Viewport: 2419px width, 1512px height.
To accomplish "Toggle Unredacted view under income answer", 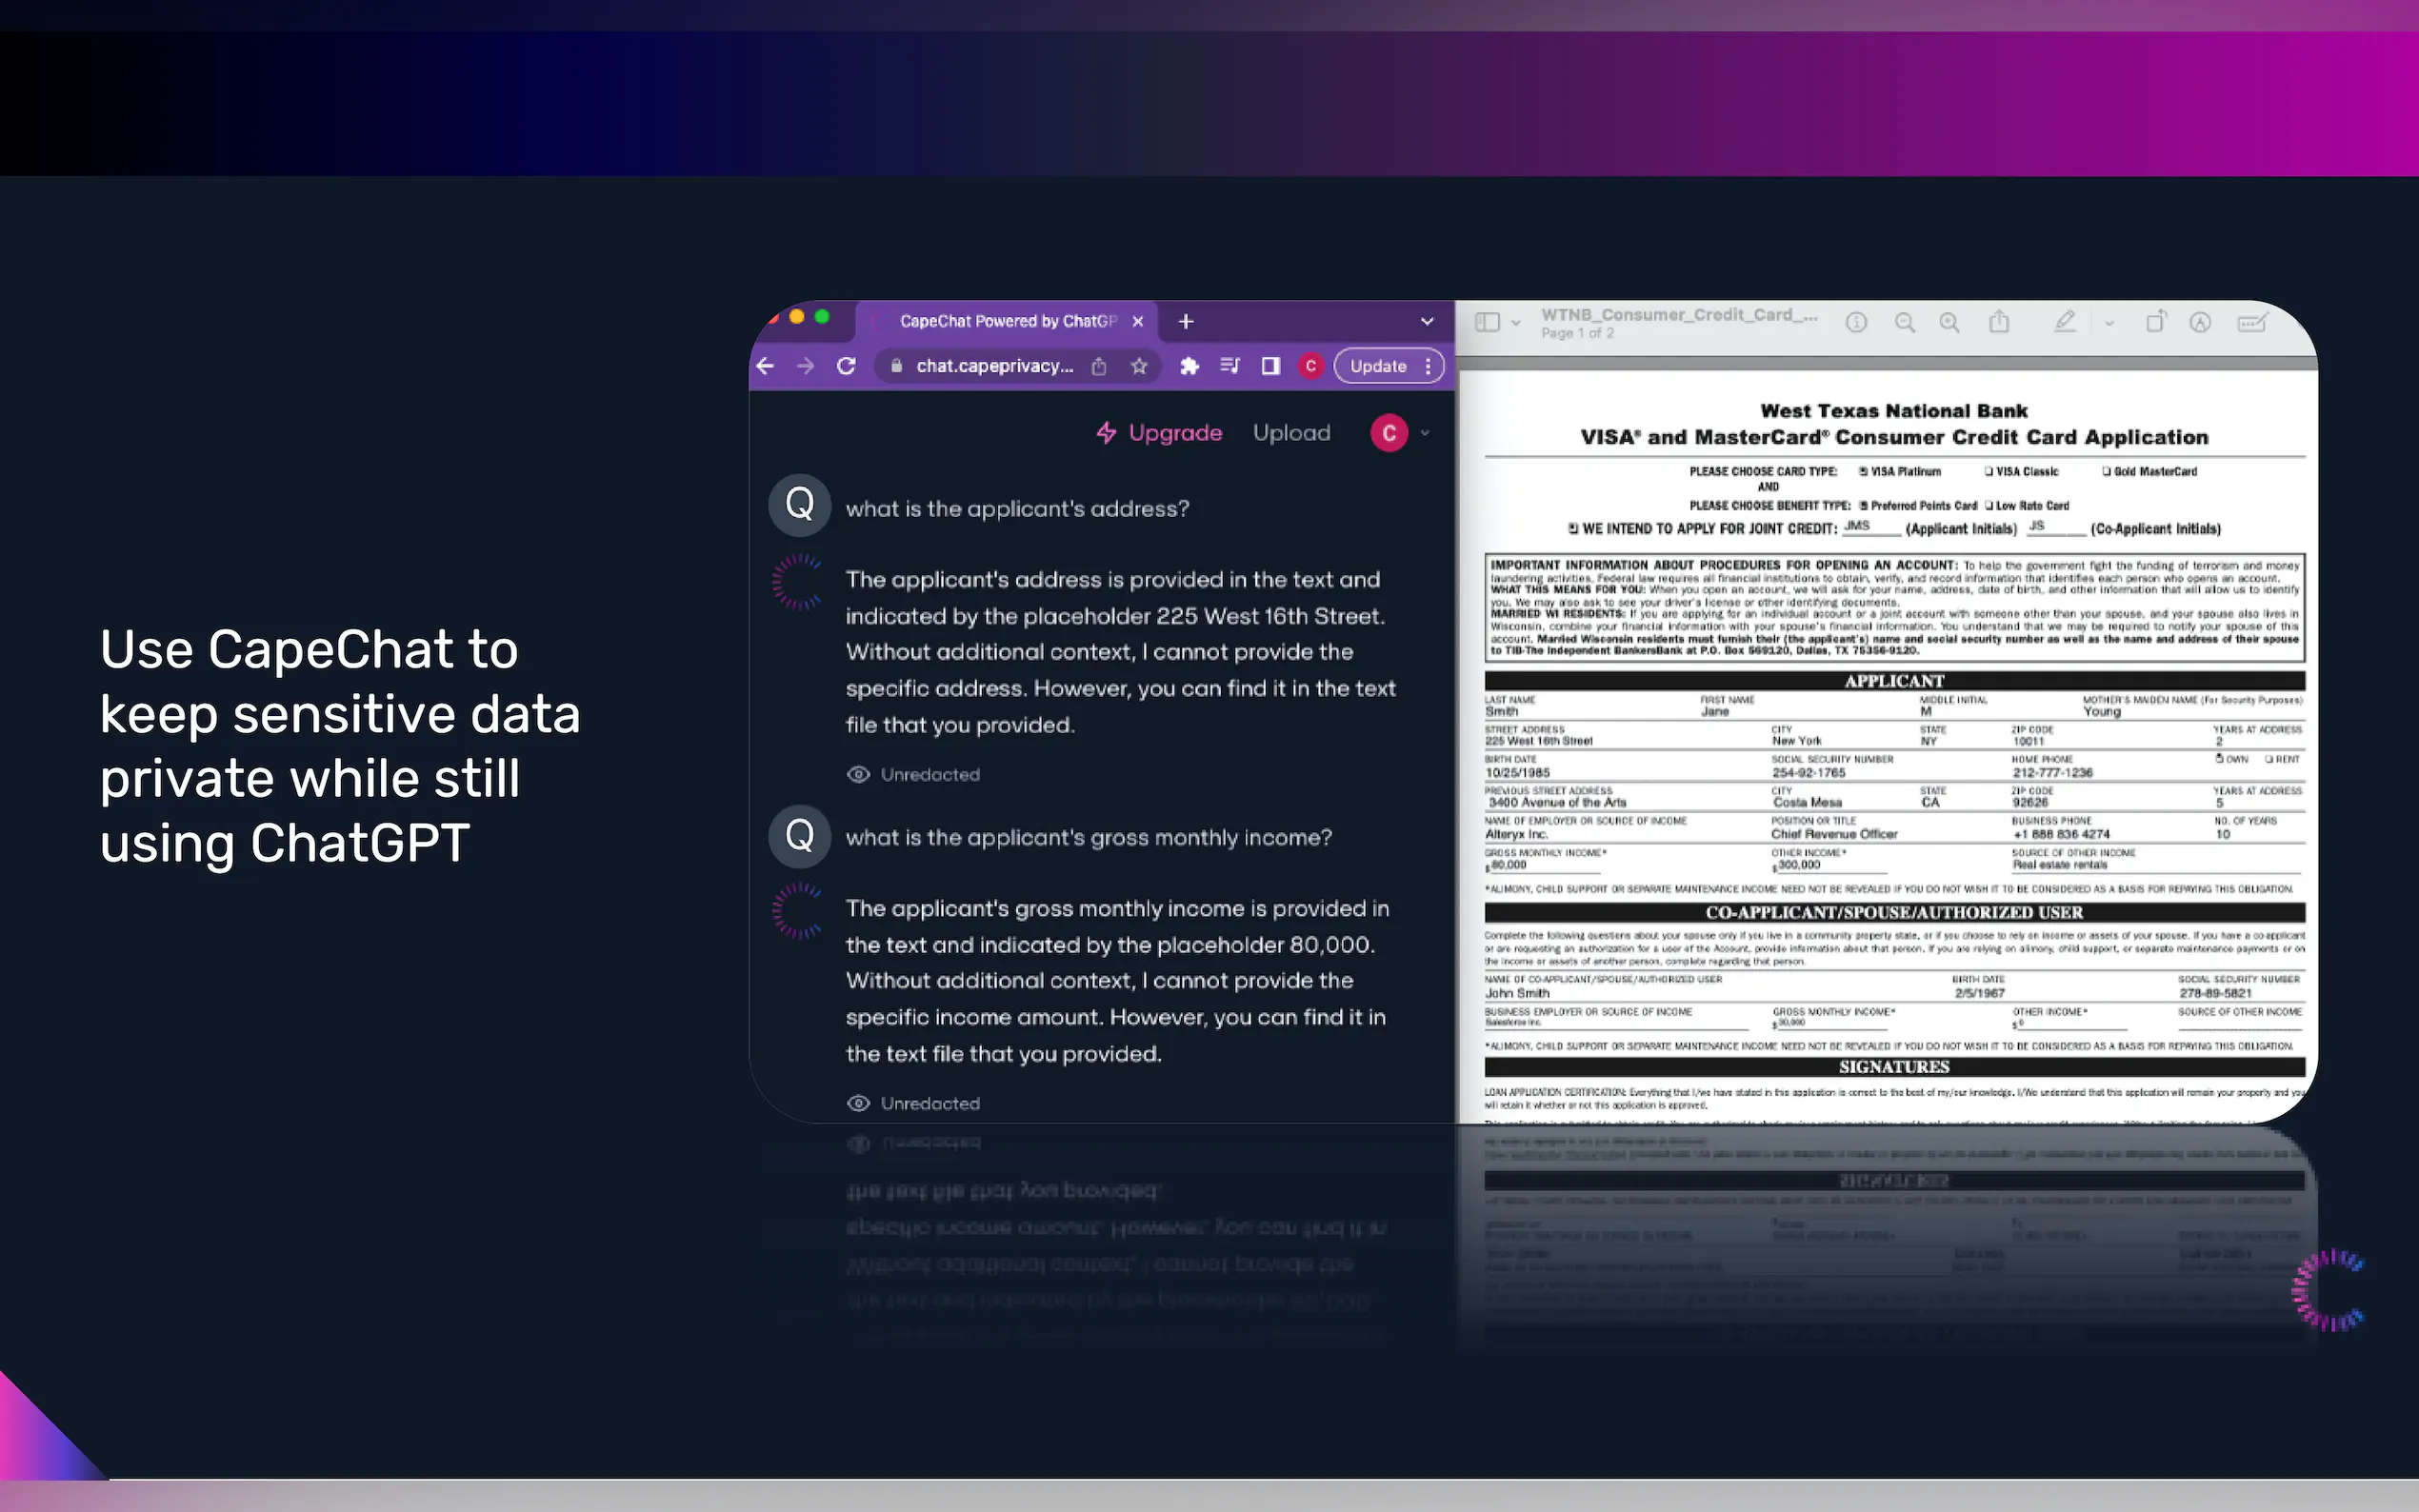I will point(914,1103).
